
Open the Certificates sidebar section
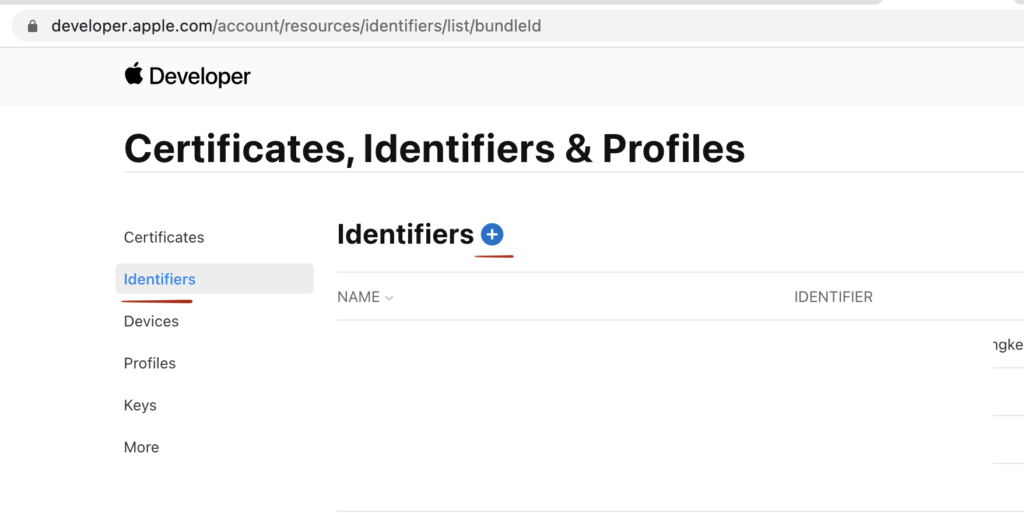[x=164, y=237]
